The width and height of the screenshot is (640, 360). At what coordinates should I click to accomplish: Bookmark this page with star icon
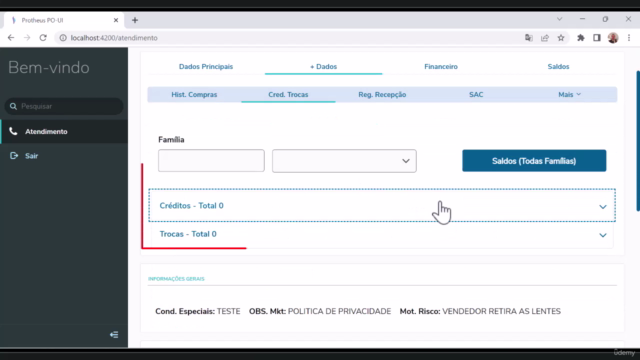pyautogui.click(x=561, y=38)
